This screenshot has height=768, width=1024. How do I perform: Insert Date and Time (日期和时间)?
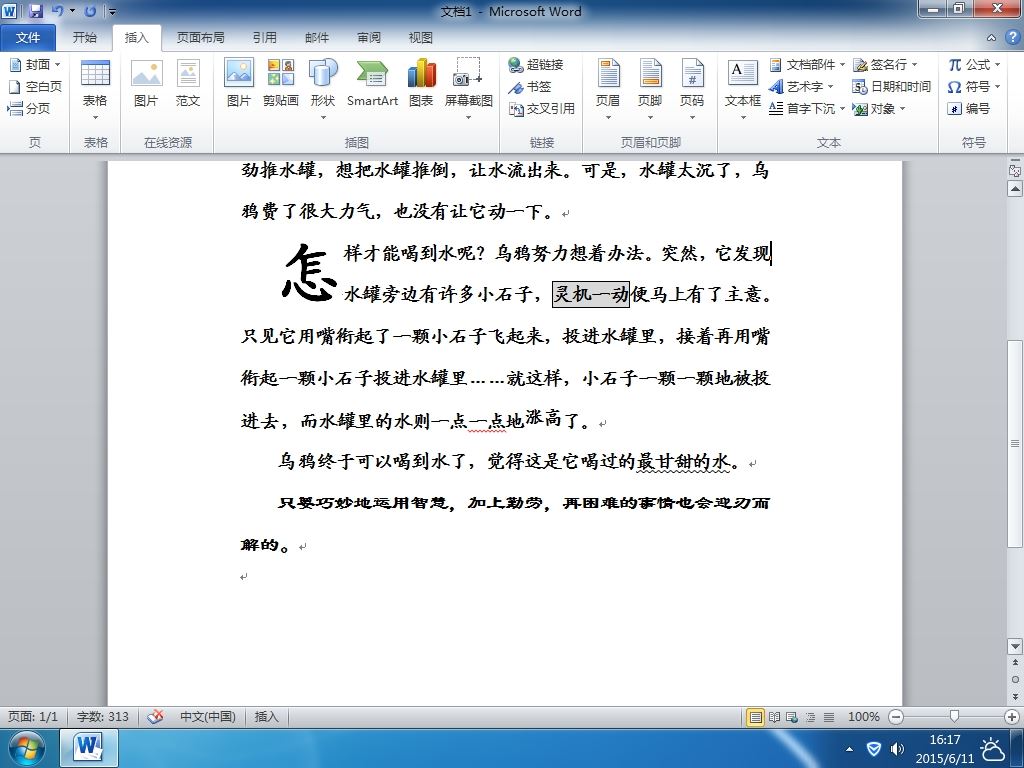891,86
